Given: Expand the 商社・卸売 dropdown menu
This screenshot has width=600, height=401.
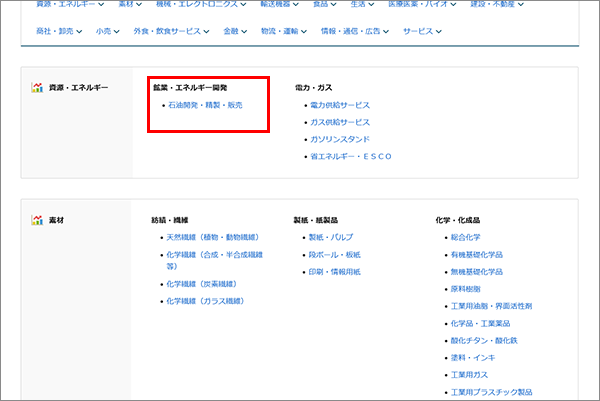Looking at the screenshot, I should pyautogui.click(x=59, y=31).
